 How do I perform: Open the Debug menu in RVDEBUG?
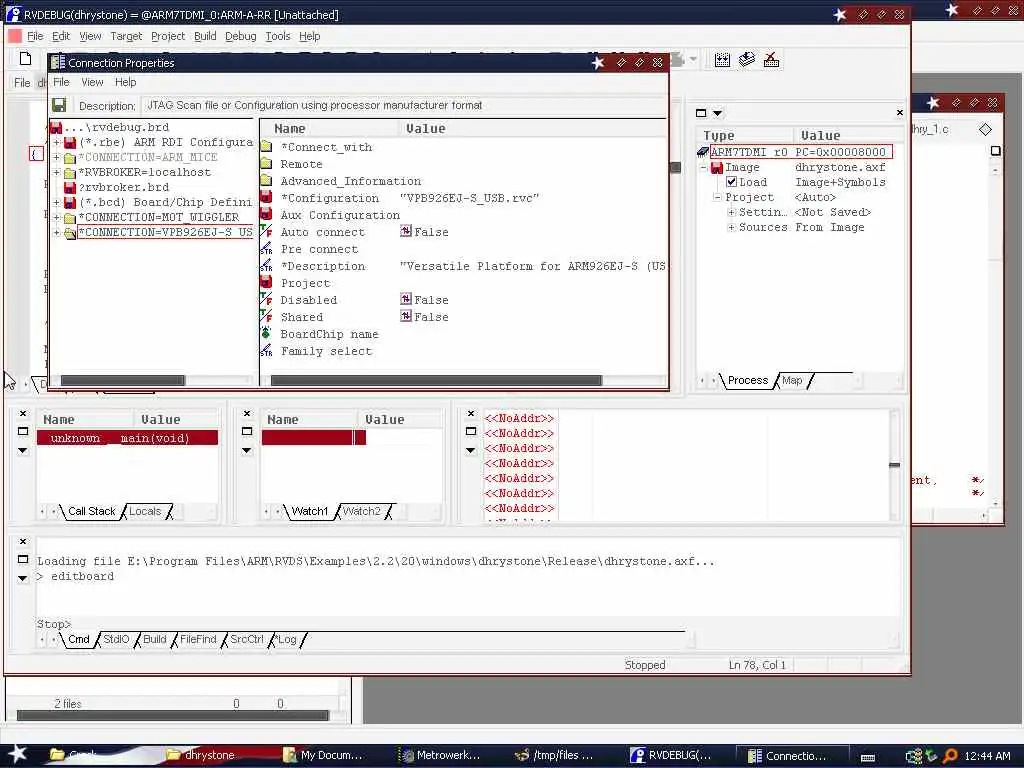(240, 36)
